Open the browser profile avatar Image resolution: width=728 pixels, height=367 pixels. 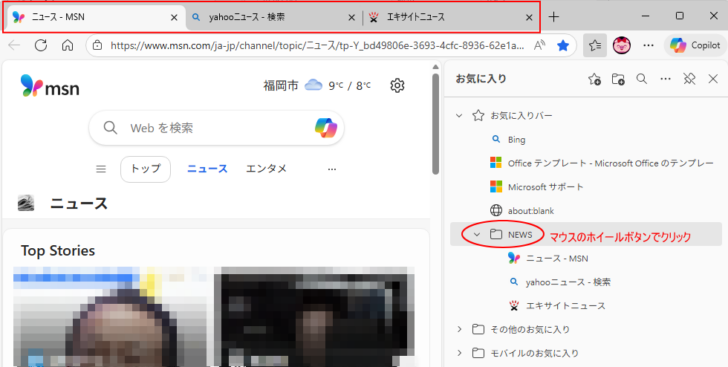click(x=622, y=46)
